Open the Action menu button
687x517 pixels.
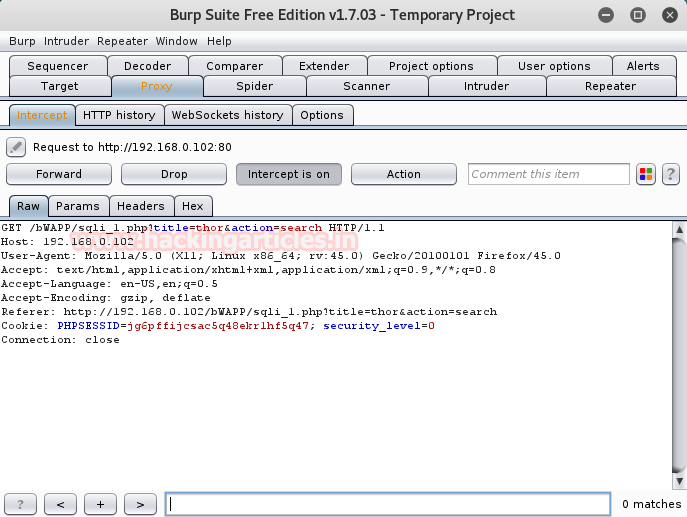[x=404, y=174]
